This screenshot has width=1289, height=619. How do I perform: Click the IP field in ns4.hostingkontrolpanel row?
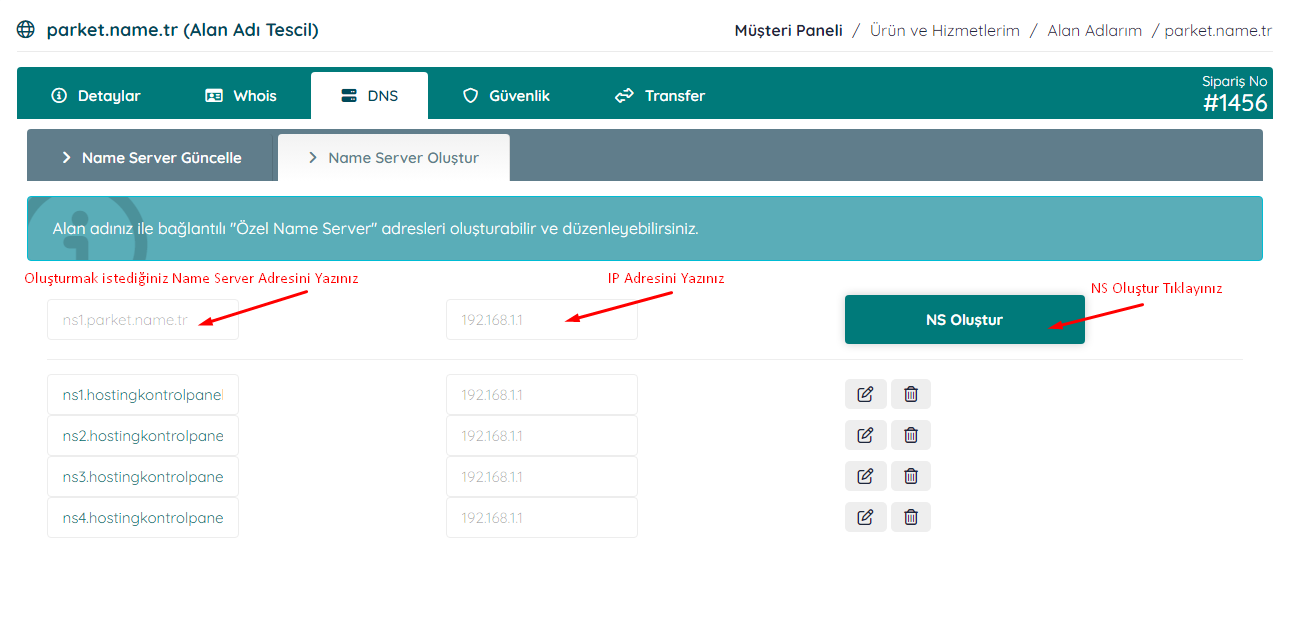click(x=542, y=517)
